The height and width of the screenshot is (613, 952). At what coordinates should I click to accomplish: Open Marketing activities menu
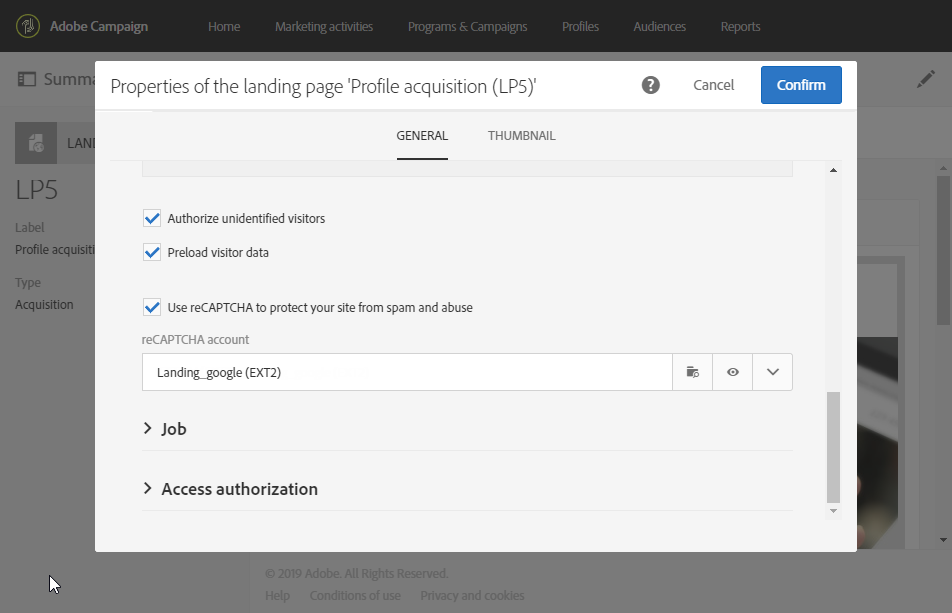click(324, 27)
